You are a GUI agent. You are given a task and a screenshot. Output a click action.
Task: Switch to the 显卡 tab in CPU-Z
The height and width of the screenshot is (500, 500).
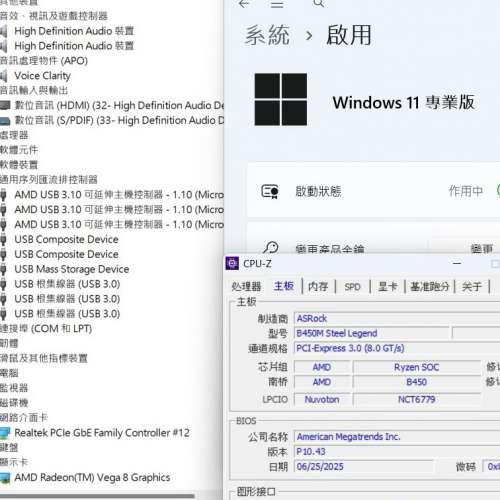tap(388, 286)
